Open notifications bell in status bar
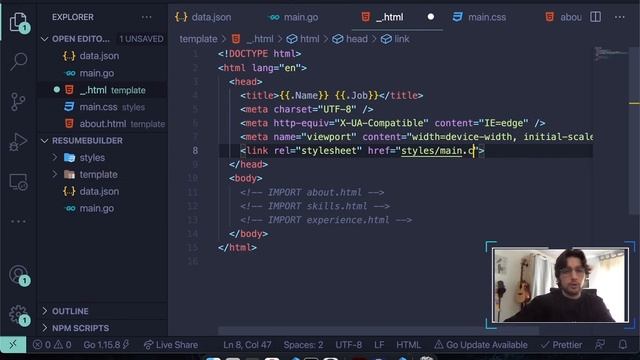 pyautogui.click(x=623, y=345)
